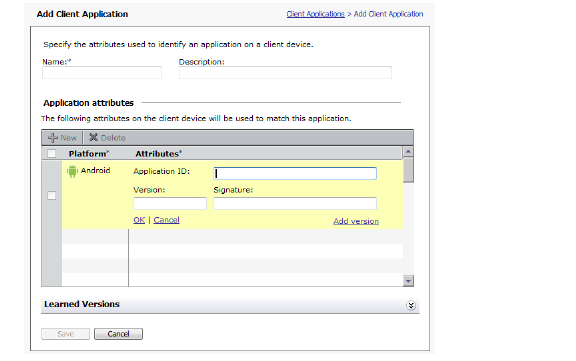
Task: Click the green Android platform icon
Action: click(72, 171)
